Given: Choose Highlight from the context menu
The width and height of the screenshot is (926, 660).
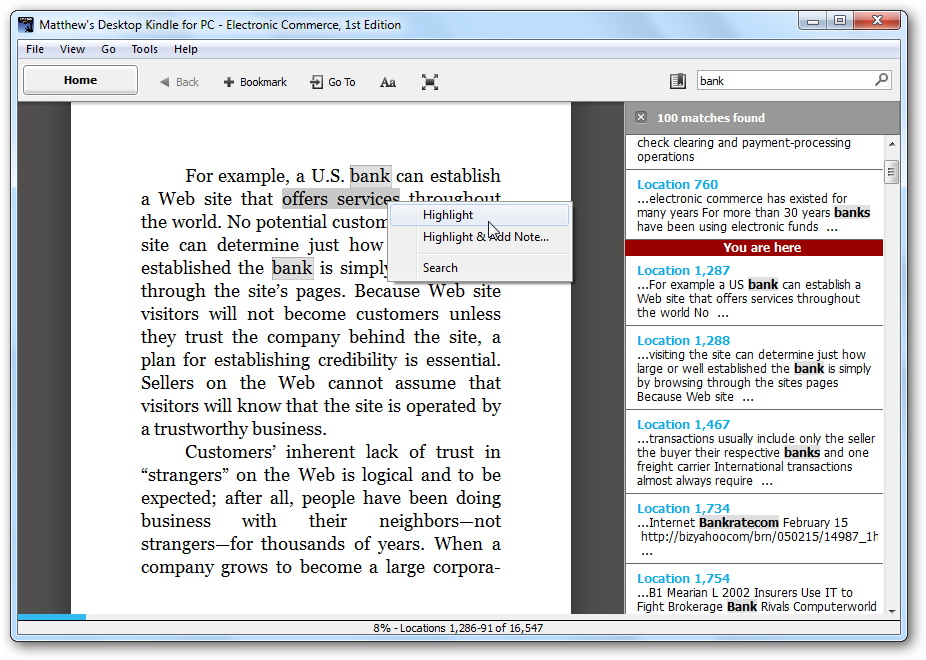Looking at the screenshot, I should click(x=480, y=215).
